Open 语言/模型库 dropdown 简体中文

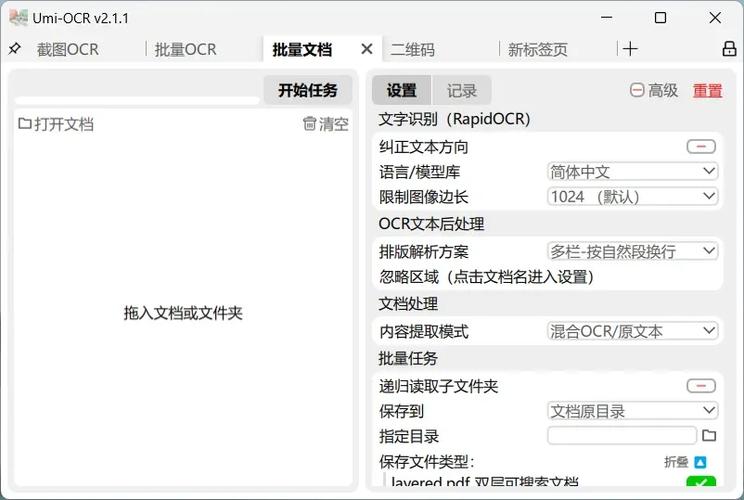click(632, 171)
